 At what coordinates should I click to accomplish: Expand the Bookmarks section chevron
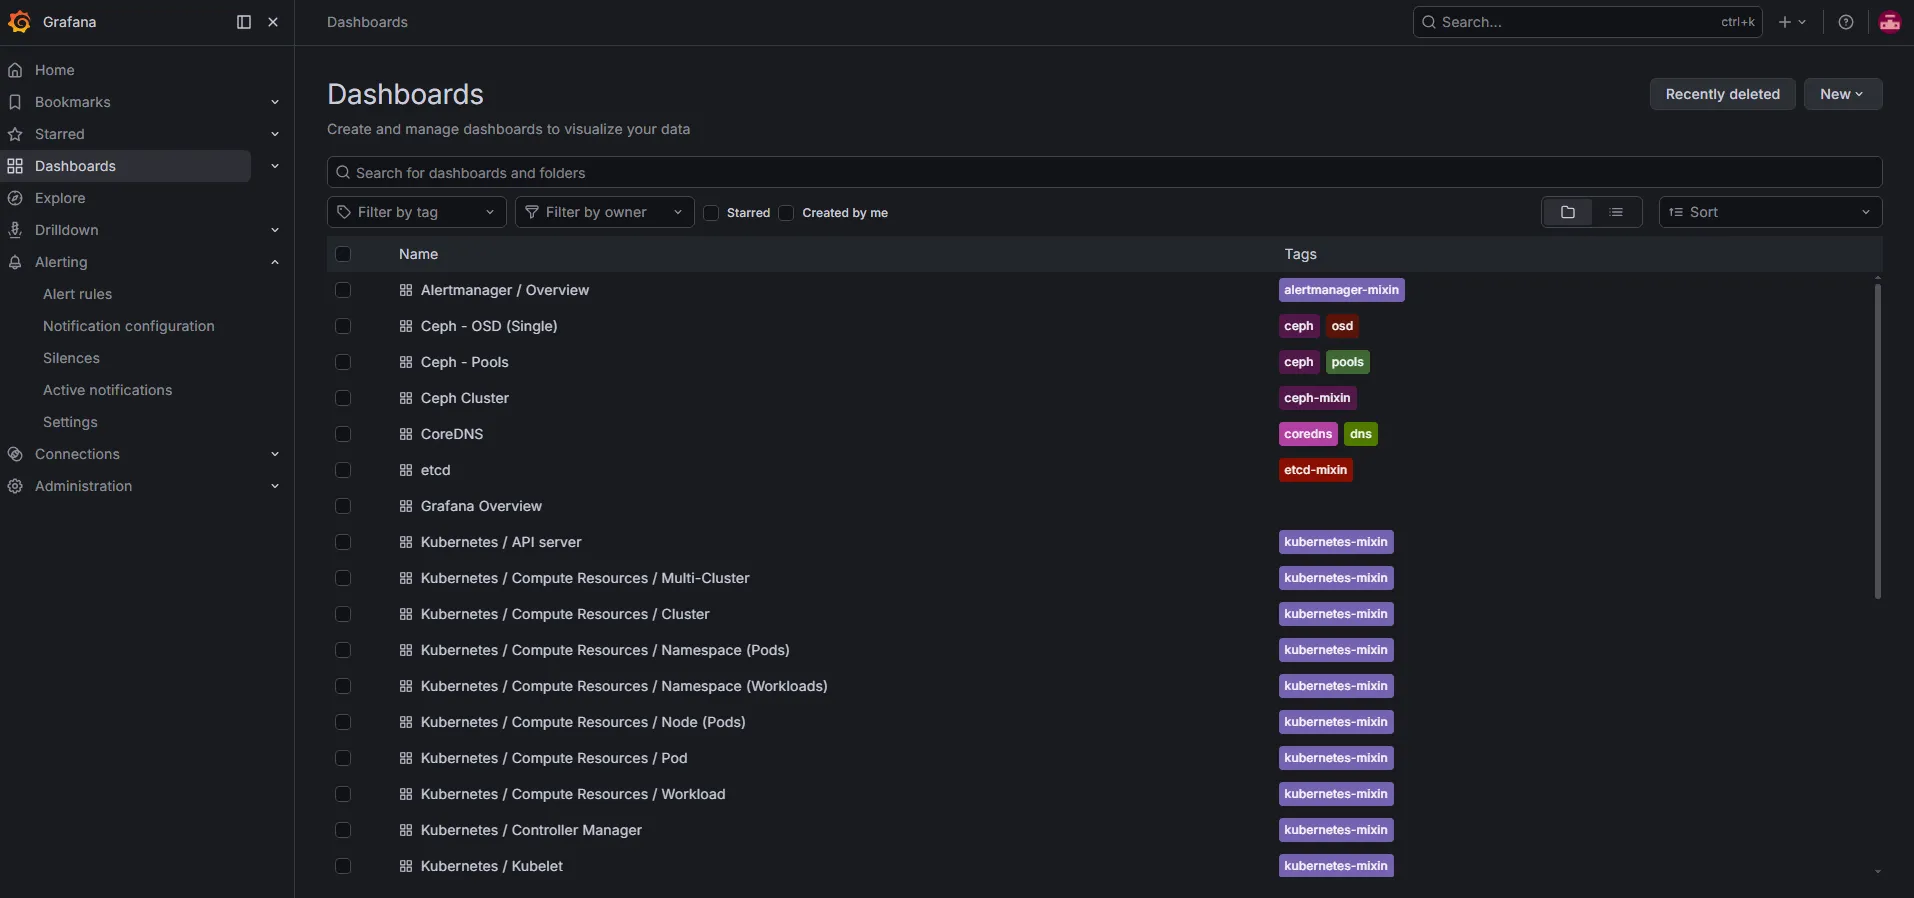(275, 102)
